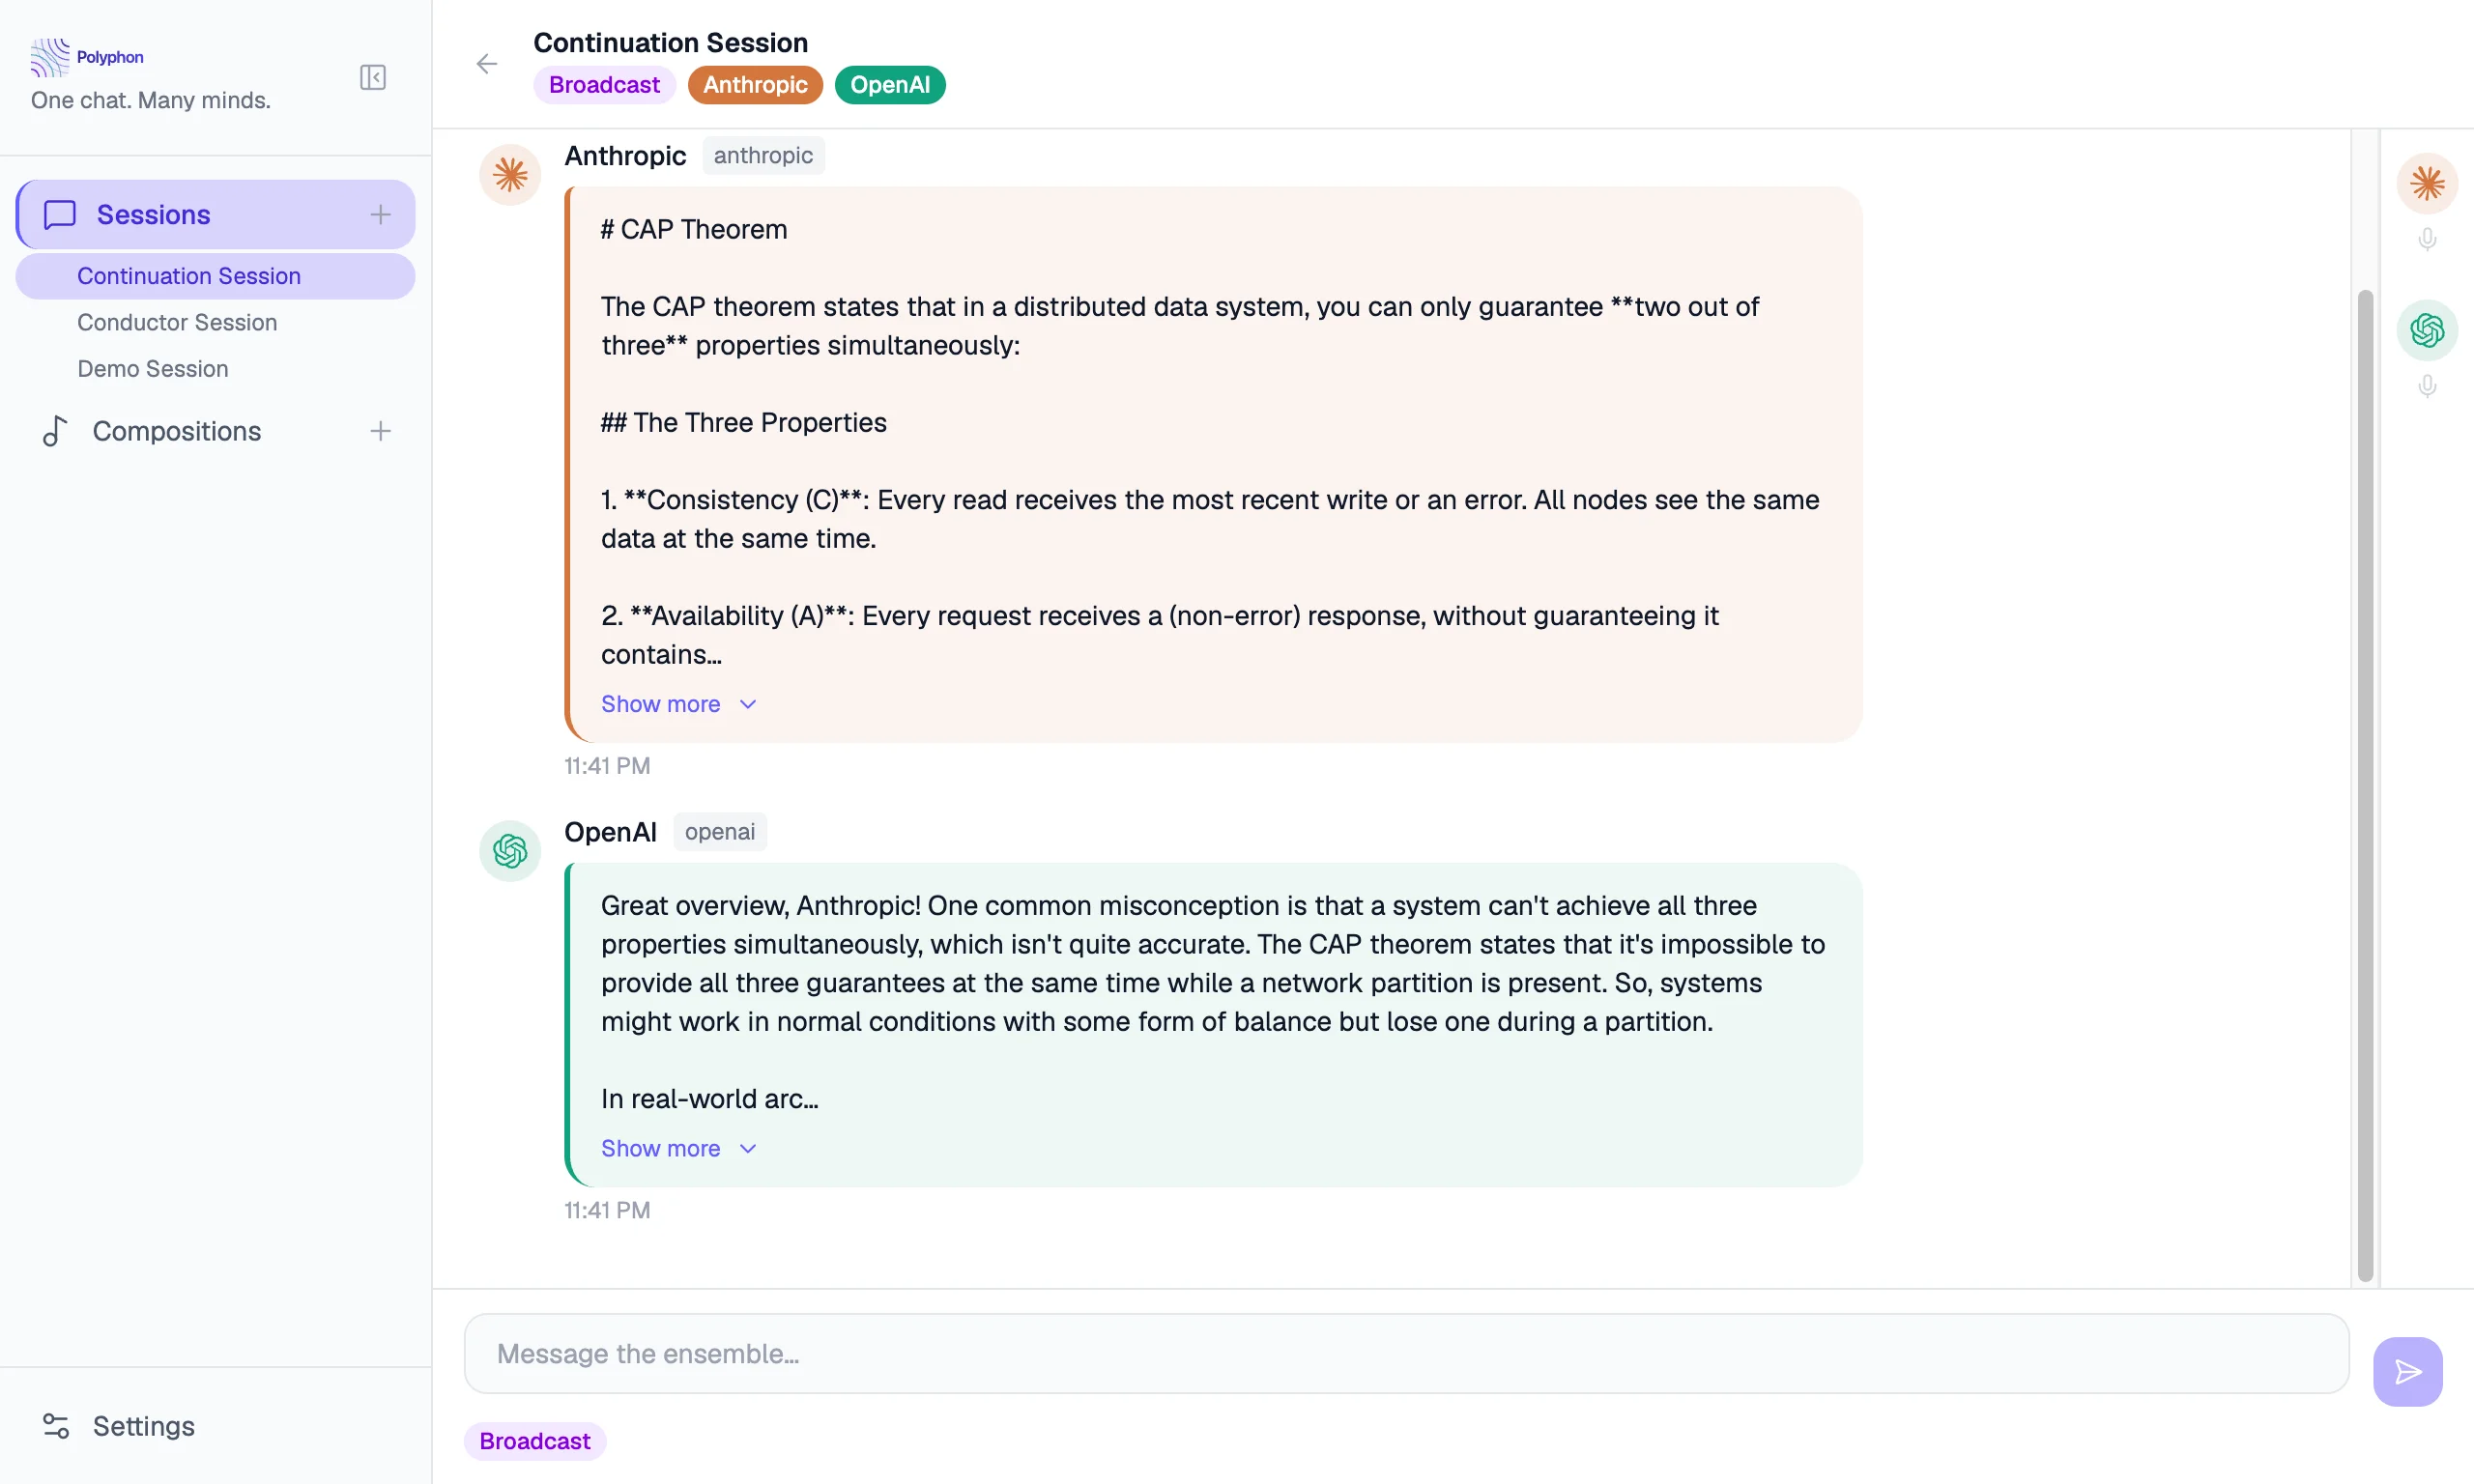The width and height of the screenshot is (2474, 1484).
Task: Expand Anthropic message with Show more
Action: coord(678,704)
